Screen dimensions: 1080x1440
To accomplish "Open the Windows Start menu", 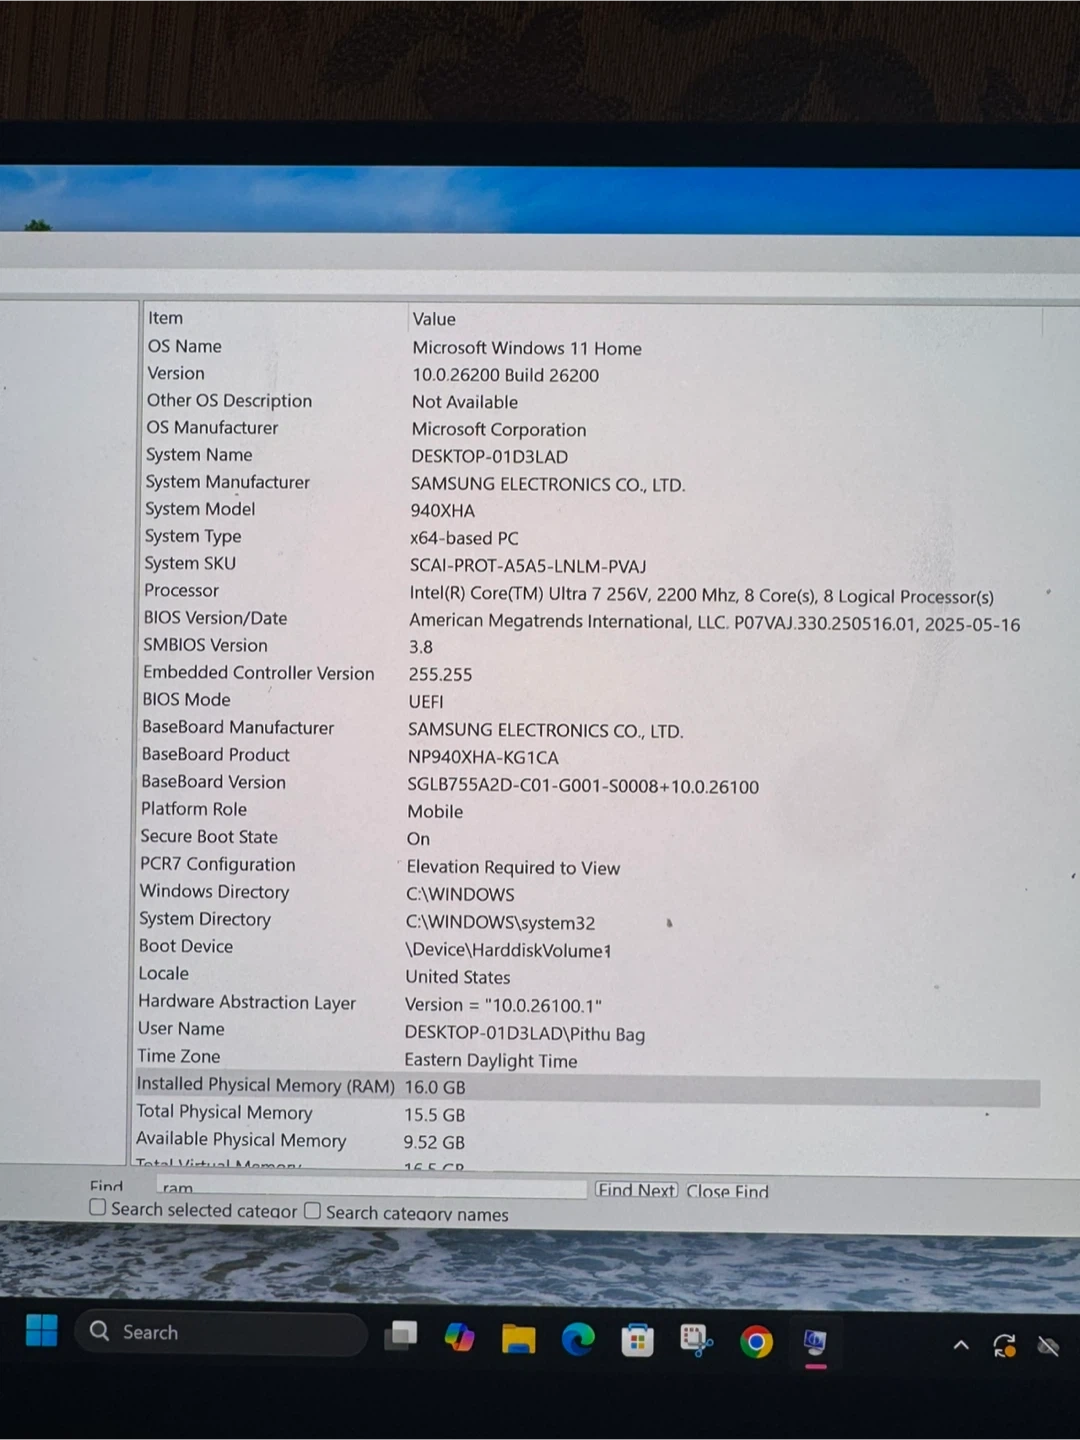I will tap(41, 1331).
